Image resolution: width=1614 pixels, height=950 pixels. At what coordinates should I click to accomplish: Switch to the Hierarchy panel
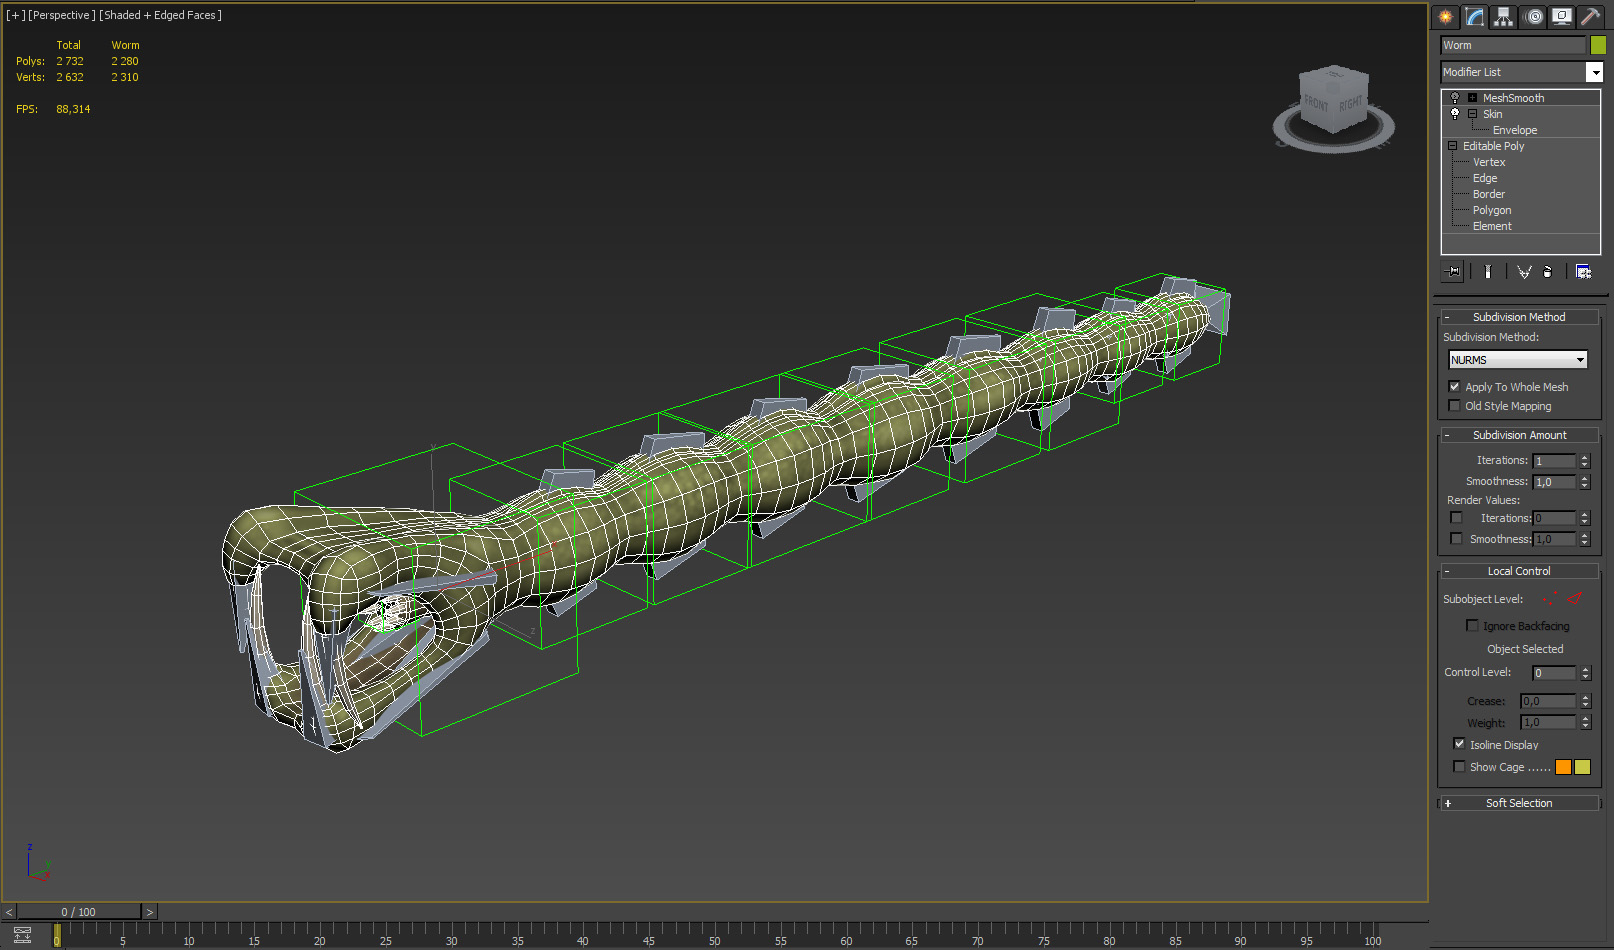(1503, 16)
